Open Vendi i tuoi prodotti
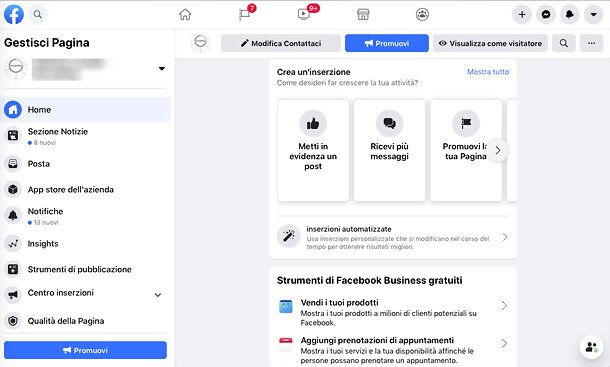Viewport: 610px width, 367px height. [393, 313]
